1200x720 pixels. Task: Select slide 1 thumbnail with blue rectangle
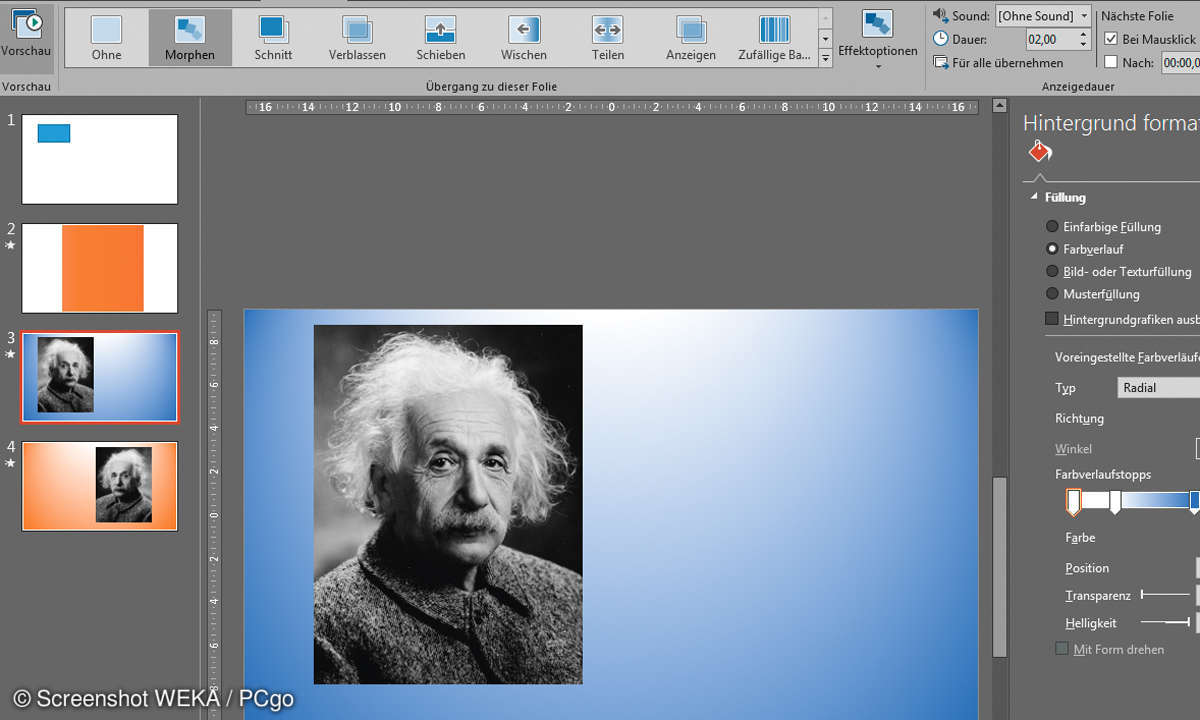pyautogui.click(x=100, y=159)
